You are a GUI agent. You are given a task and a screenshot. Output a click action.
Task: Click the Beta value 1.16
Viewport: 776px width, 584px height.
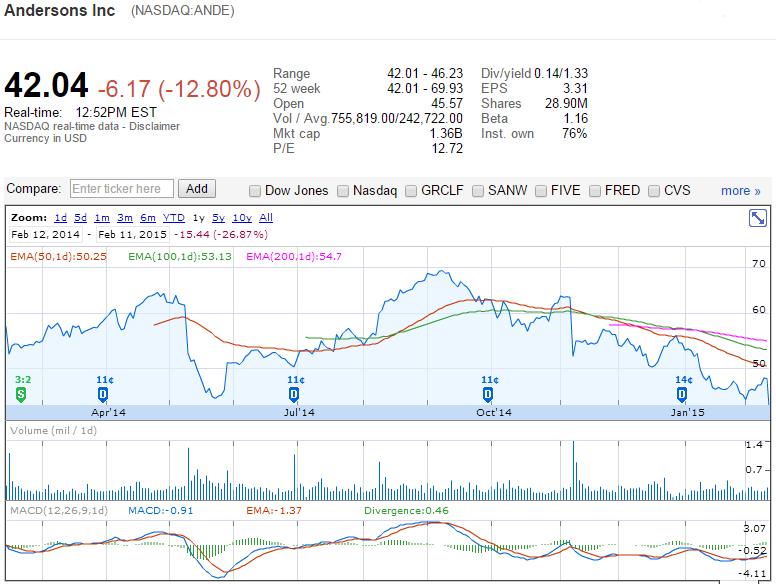tap(576, 118)
